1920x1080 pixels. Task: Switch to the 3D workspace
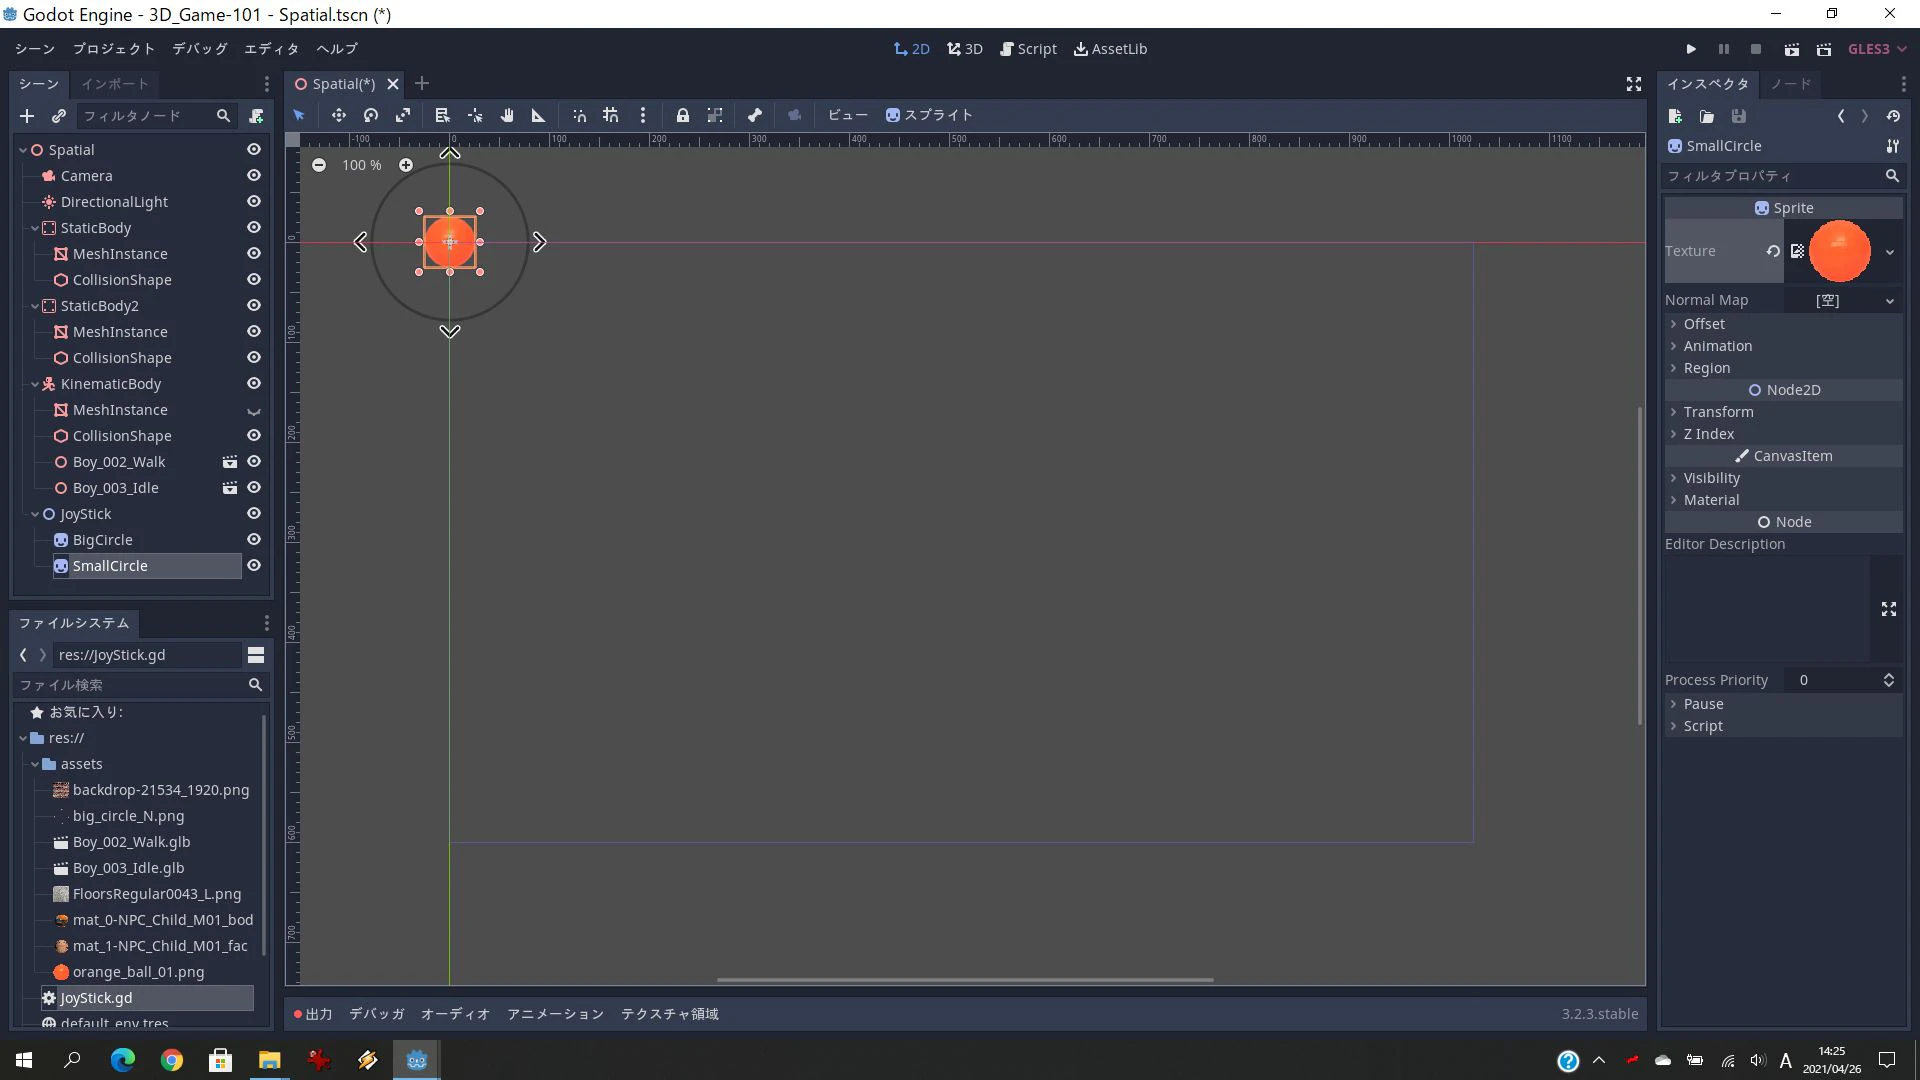pyautogui.click(x=965, y=49)
